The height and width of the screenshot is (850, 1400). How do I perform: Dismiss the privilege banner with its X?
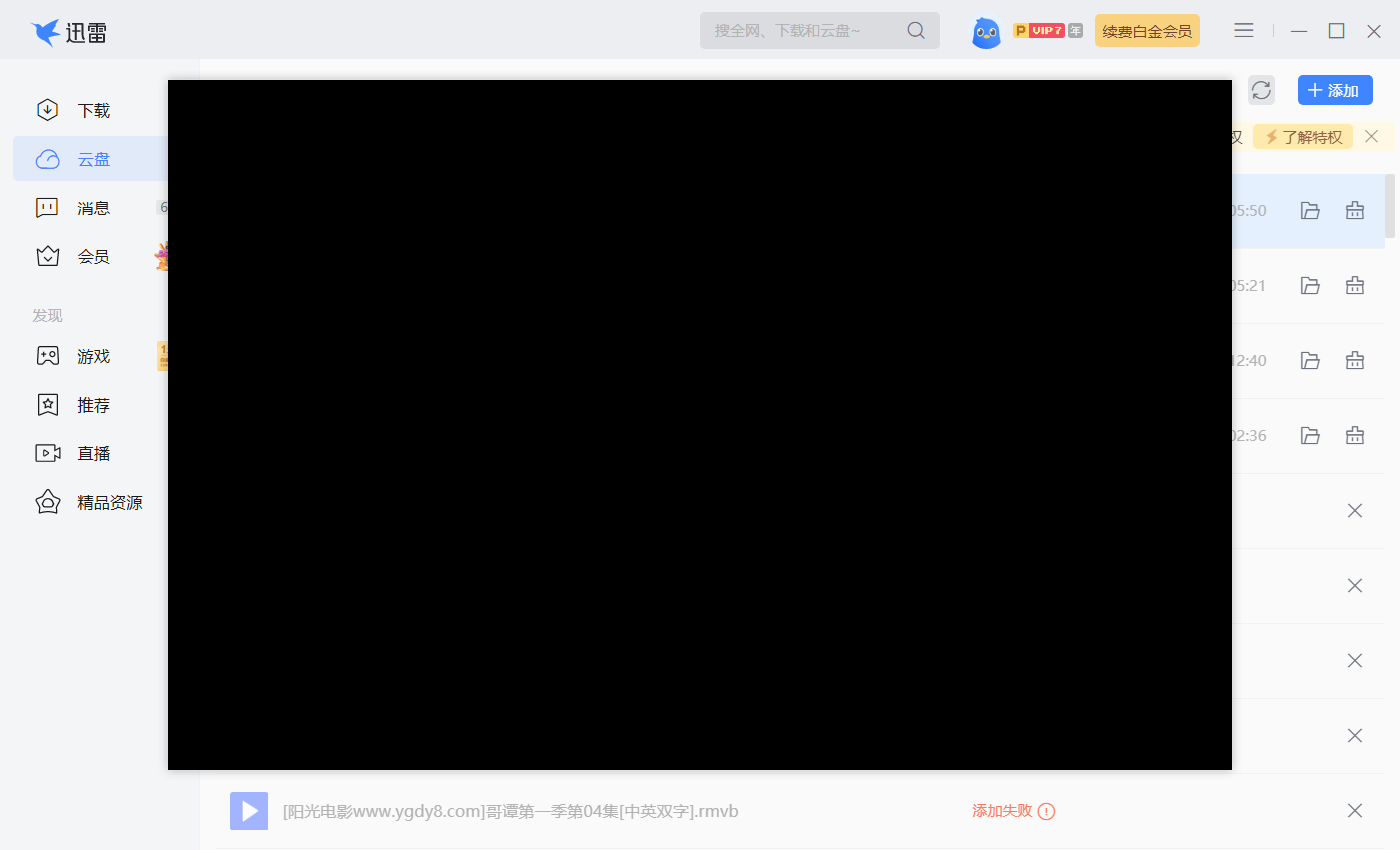[1371, 136]
